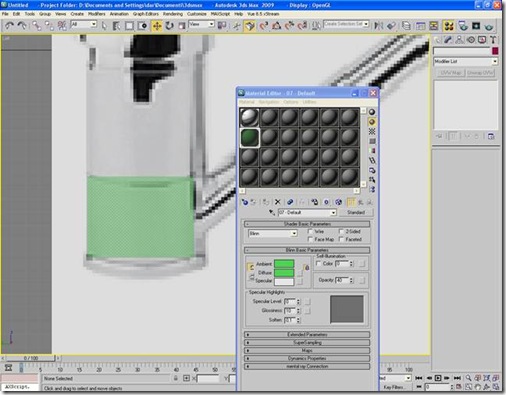Viewport: 506px width, 395px height.
Task: Enable the Wire checkbox
Action: coord(310,231)
